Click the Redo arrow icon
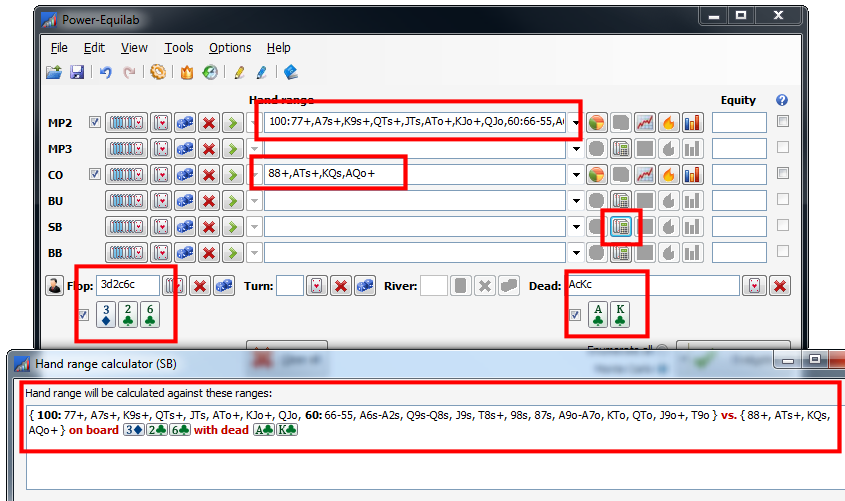Image resolution: width=845 pixels, height=501 pixels. tap(129, 72)
